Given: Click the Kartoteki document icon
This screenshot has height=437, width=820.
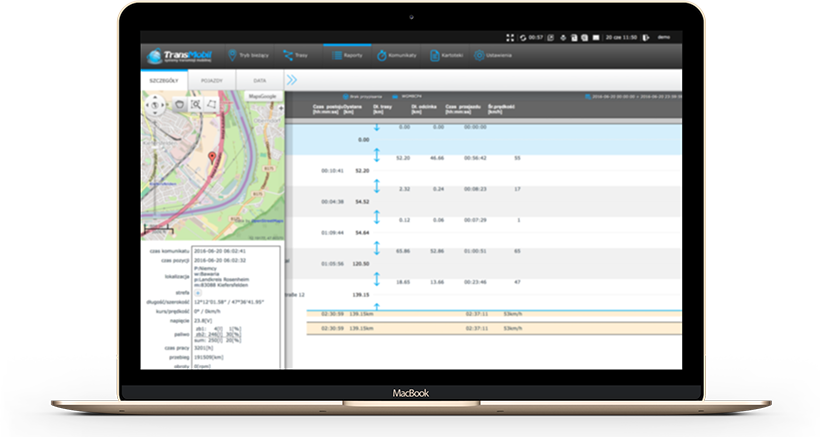Looking at the screenshot, I should coord(435,56).
